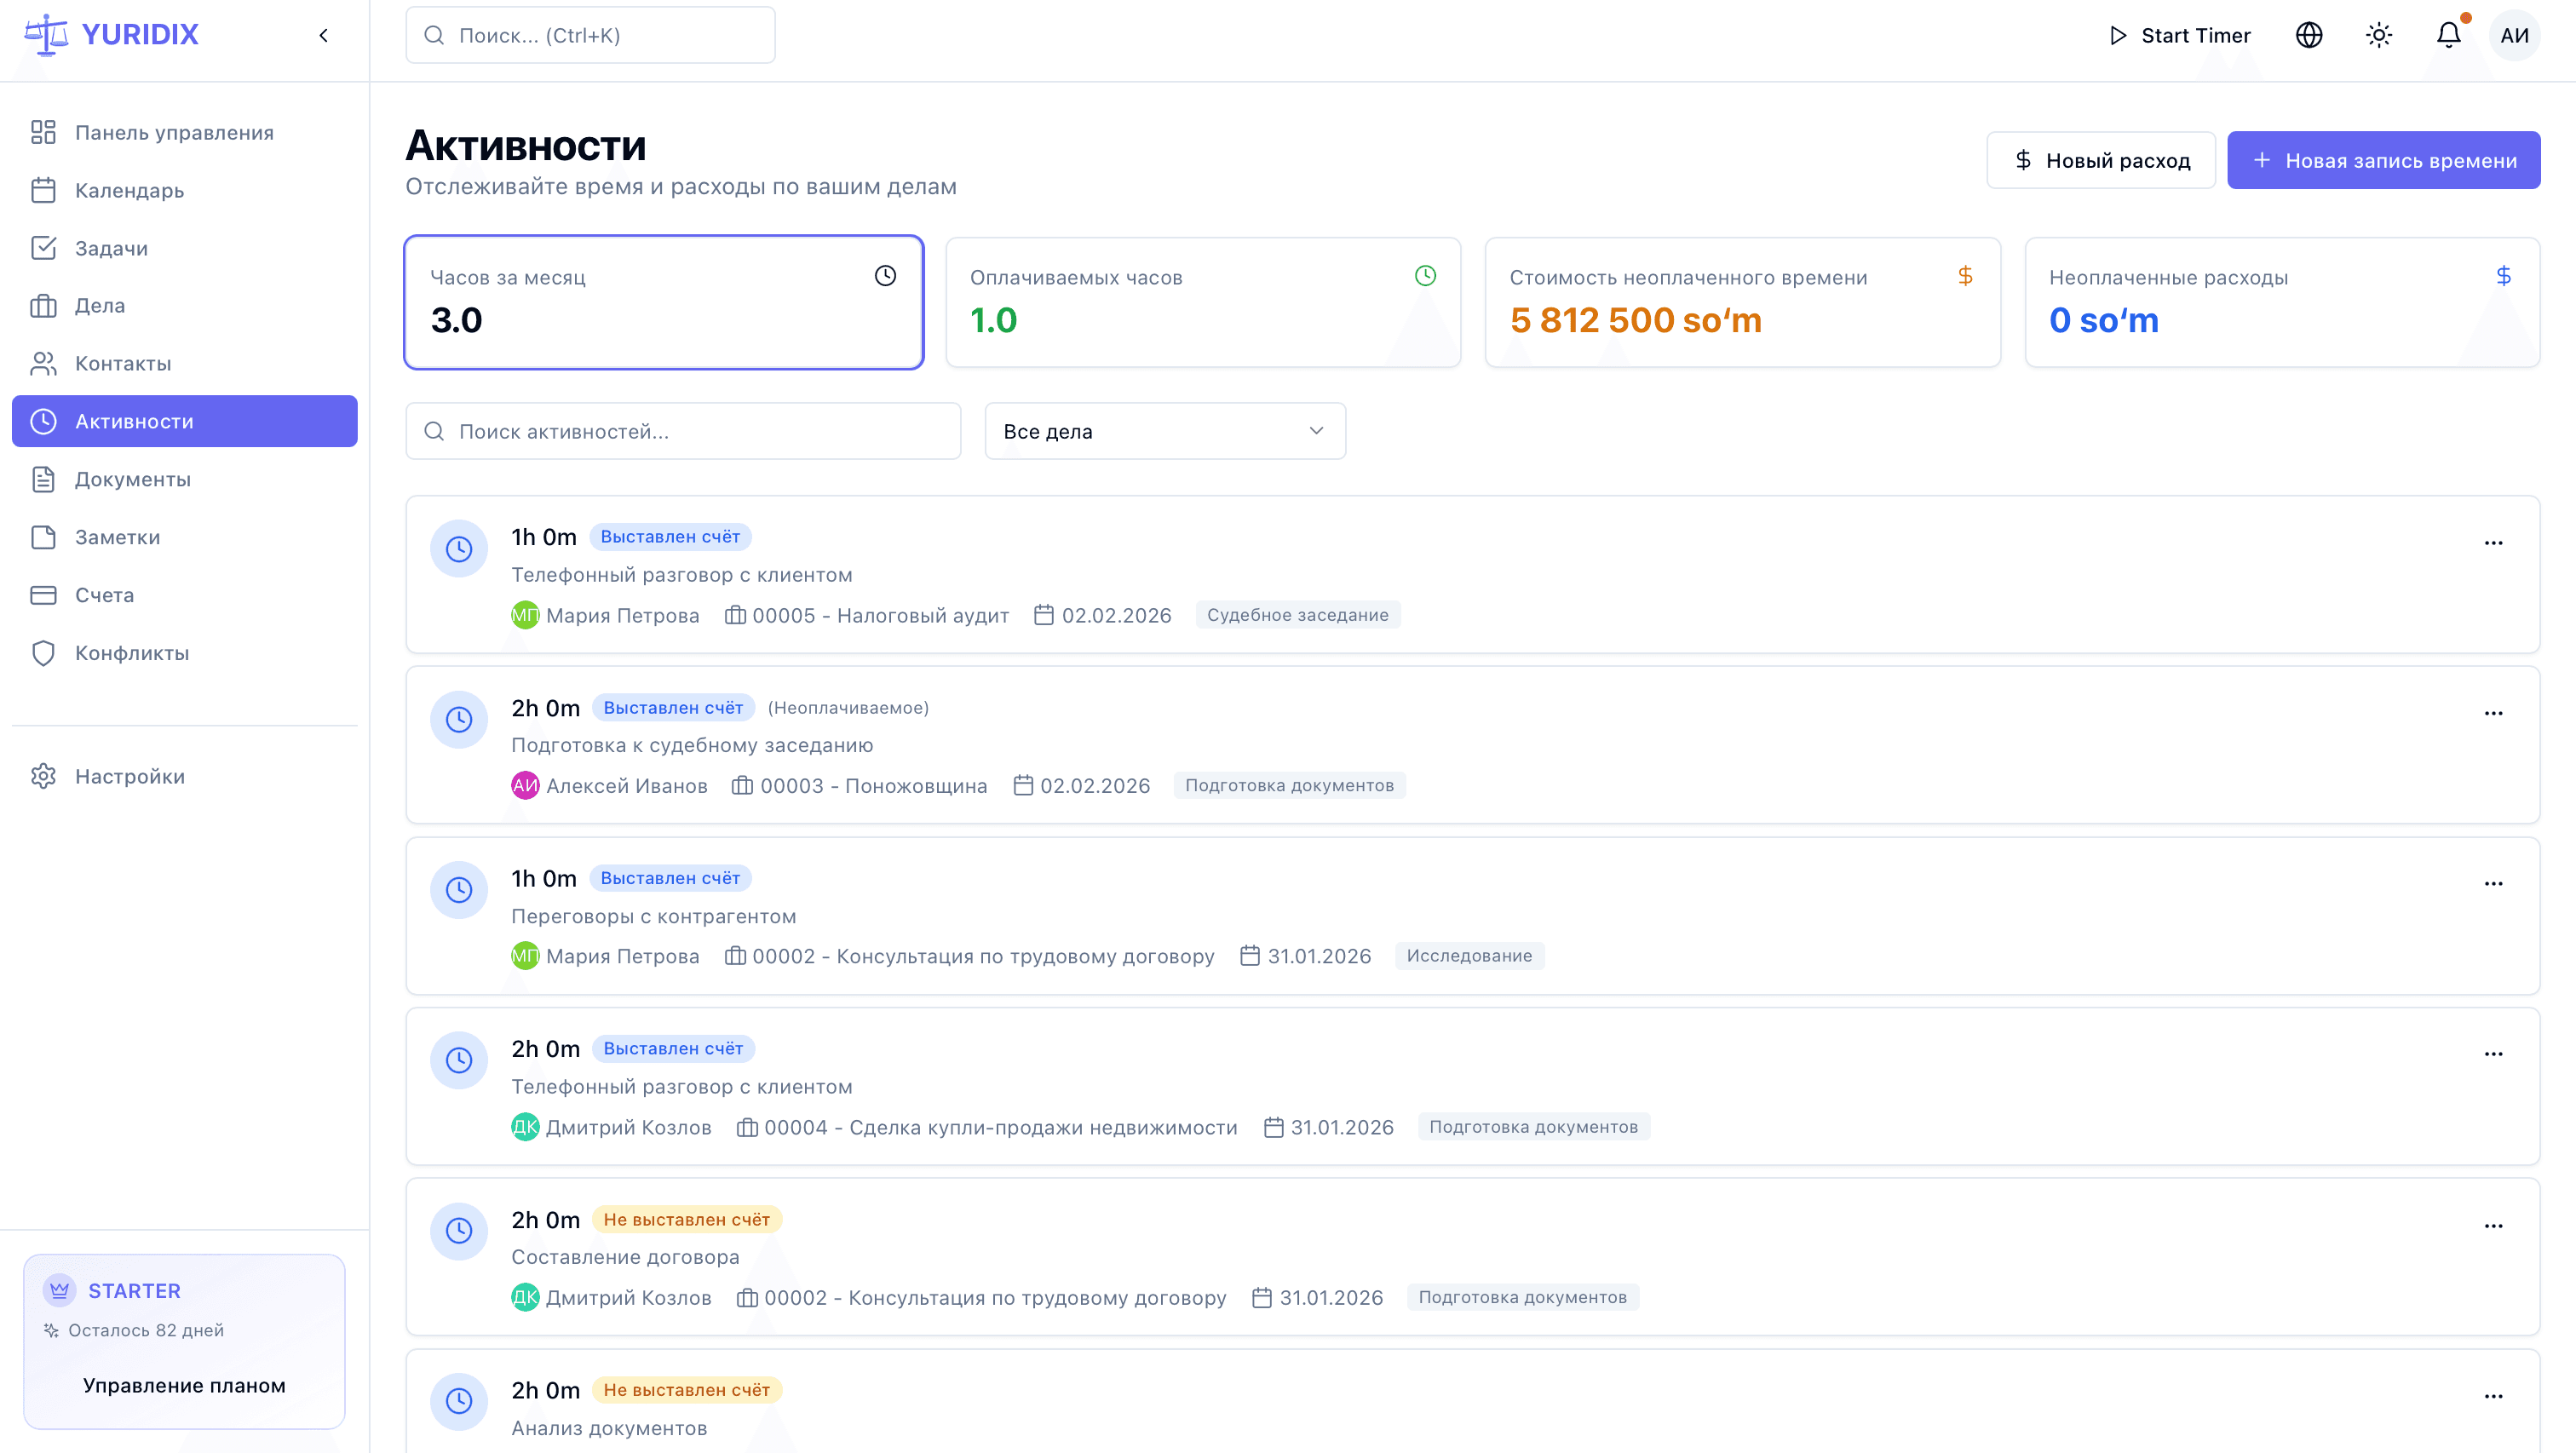The image size is (2576, 1453).
Task: Open options menu for Анализ документов
Action: click(2494, 1397)
